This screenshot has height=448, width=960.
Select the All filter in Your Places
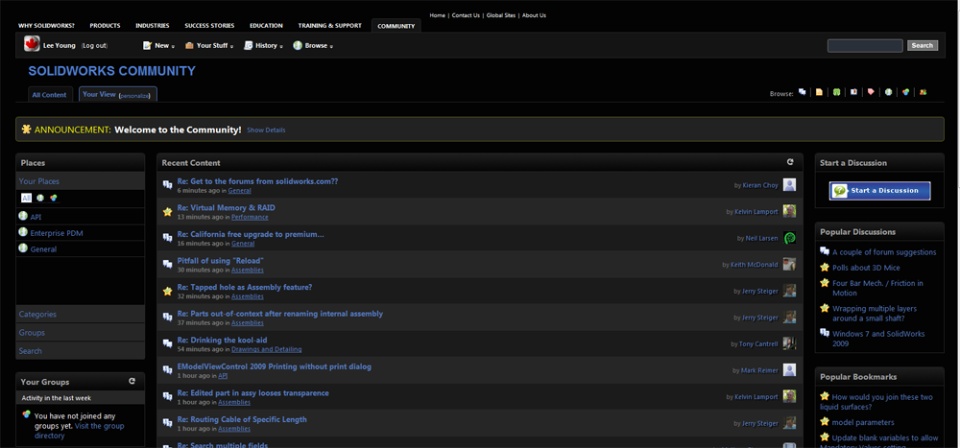click(26, 198)
